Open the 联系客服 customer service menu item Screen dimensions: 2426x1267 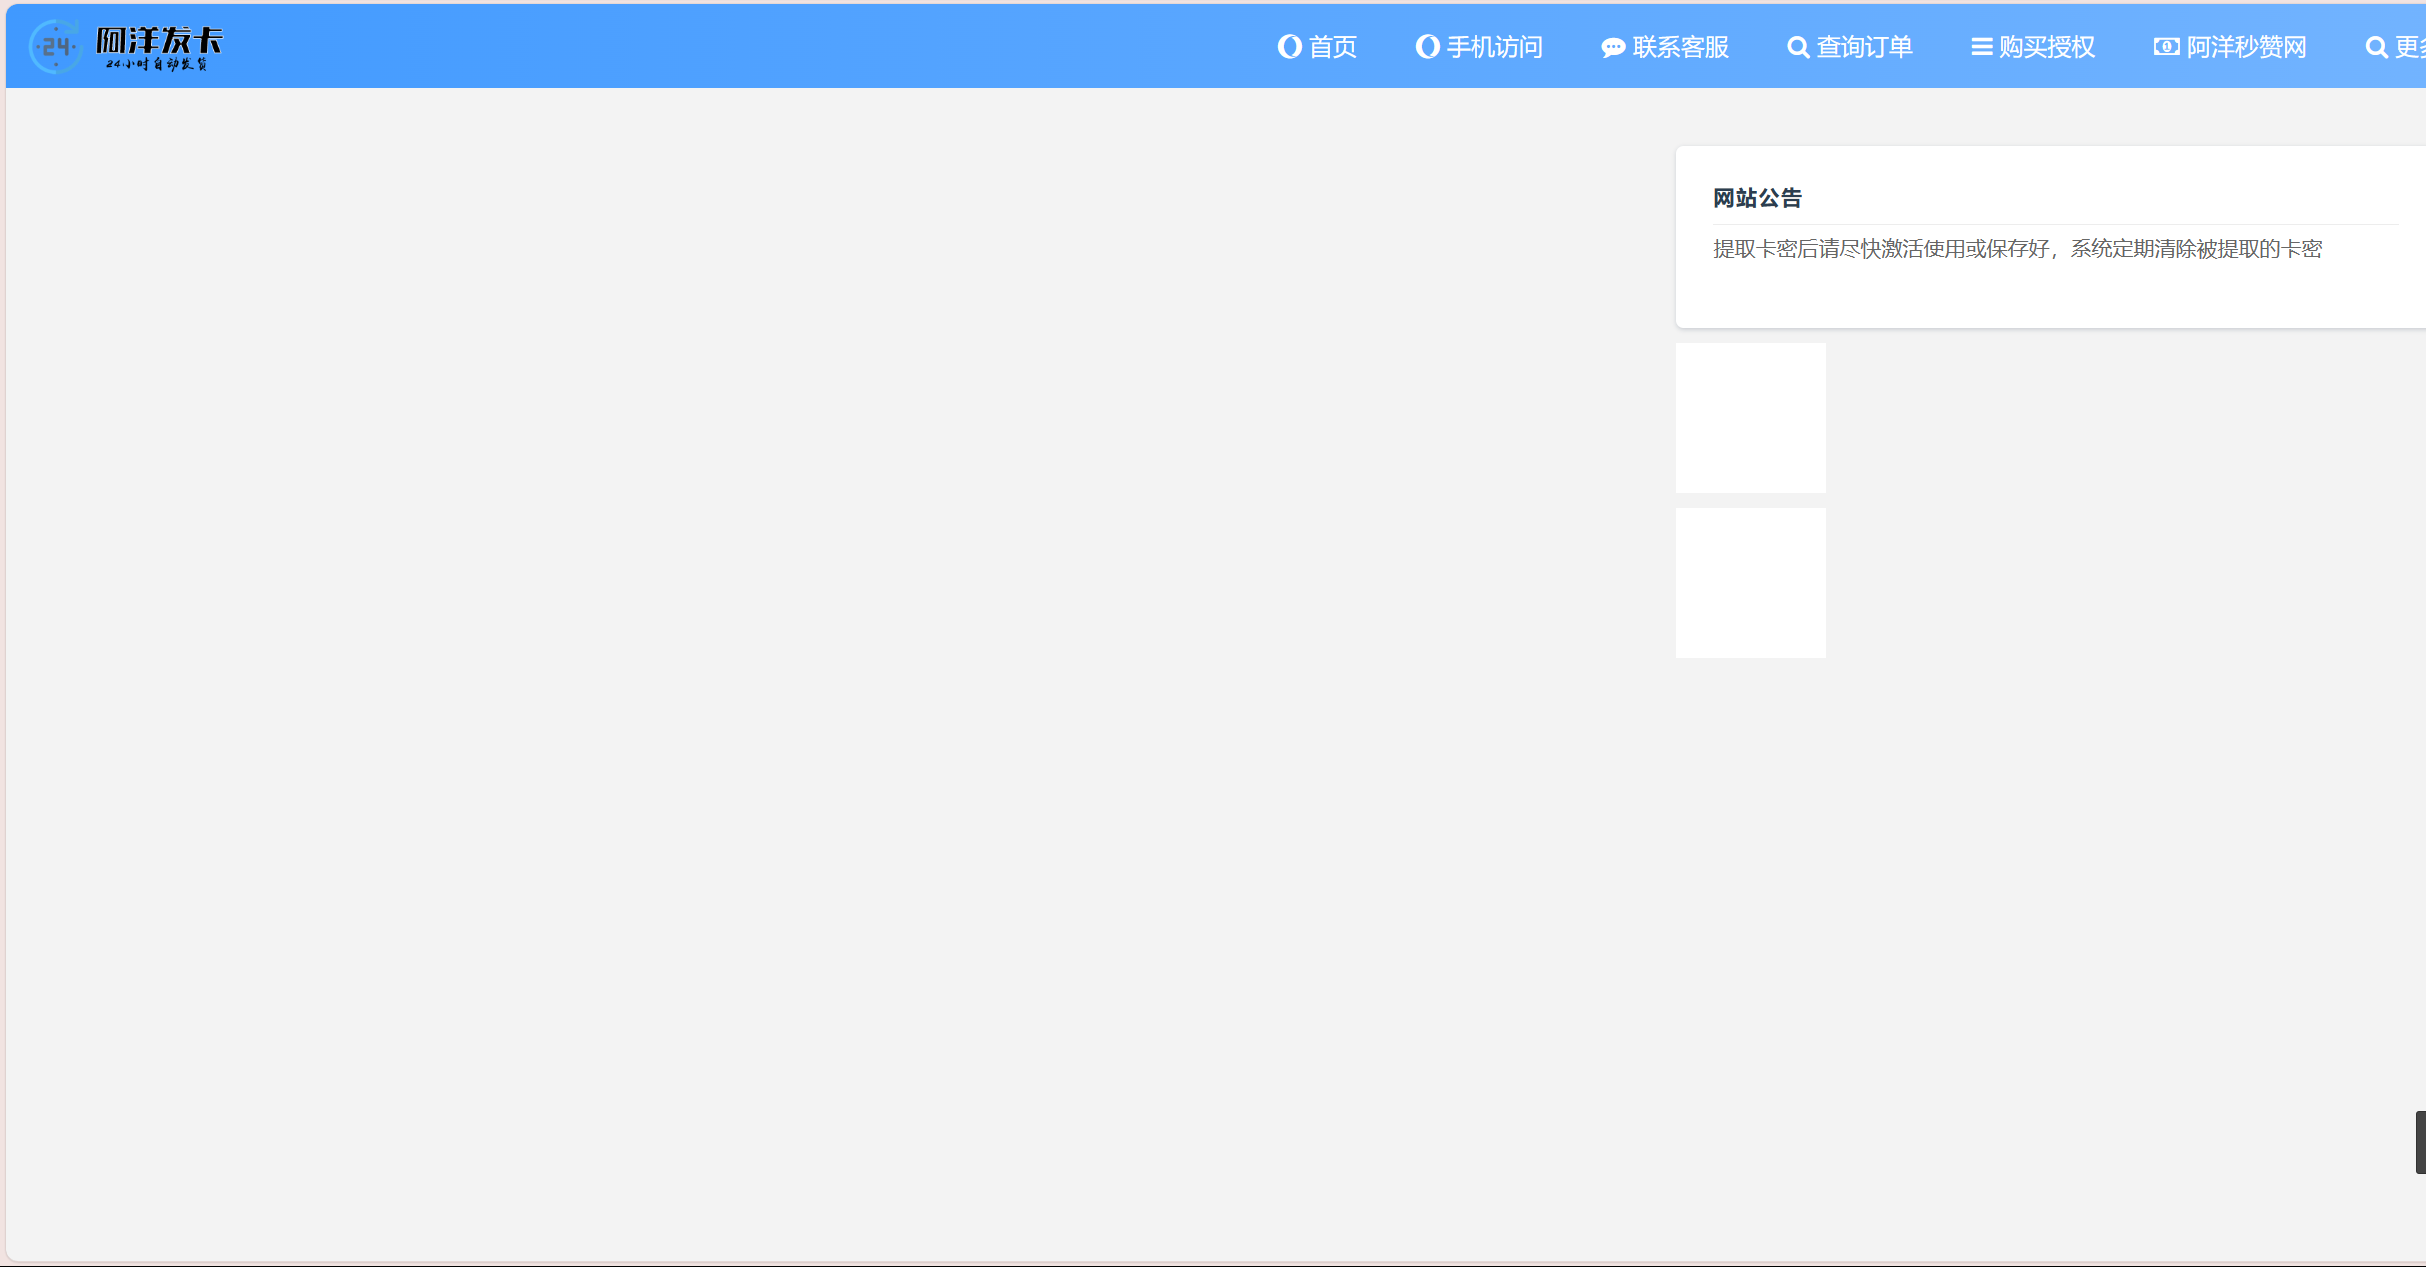coord(1680,46)
